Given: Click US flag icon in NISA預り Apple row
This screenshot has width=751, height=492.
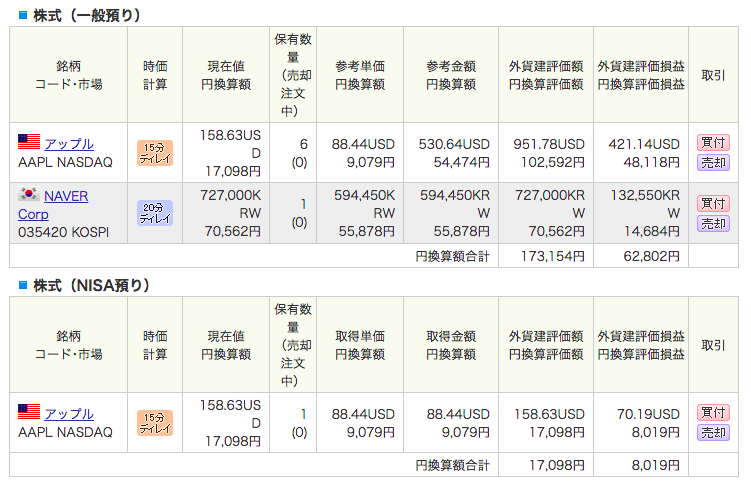Looking at the screenshot, I should tap(29, 412).
